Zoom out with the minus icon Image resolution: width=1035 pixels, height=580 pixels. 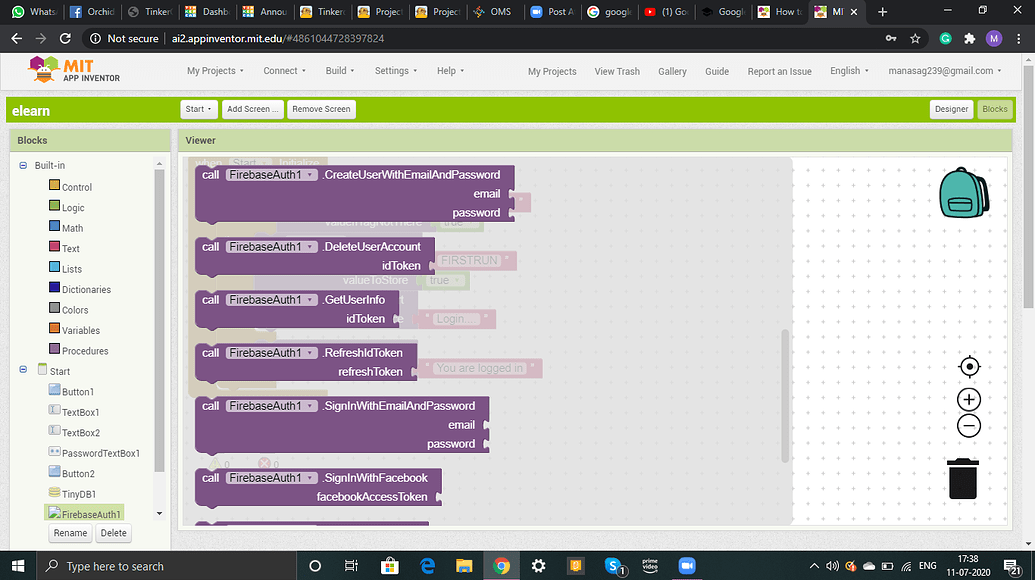968,426
